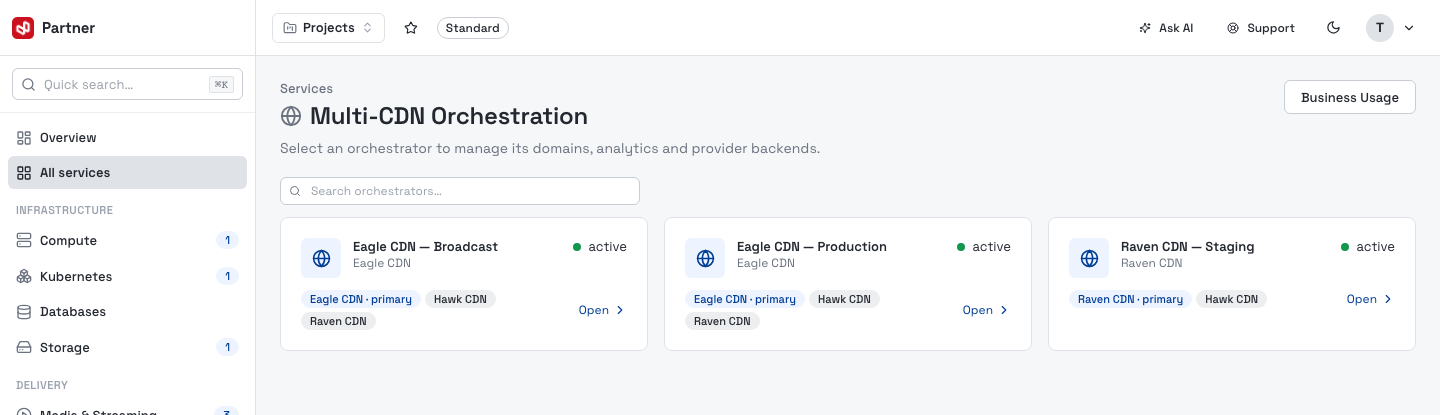Click the Kubernetes cluster icon

tap(24, 276)
